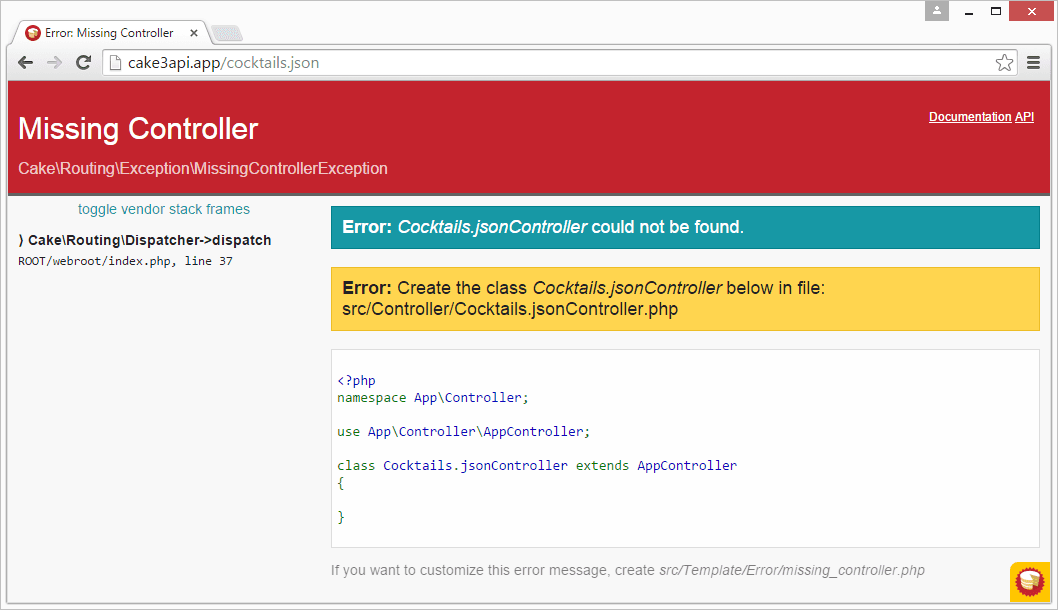Open the Documentation link
1058x610 pixels.
click(x=969, y=117)
